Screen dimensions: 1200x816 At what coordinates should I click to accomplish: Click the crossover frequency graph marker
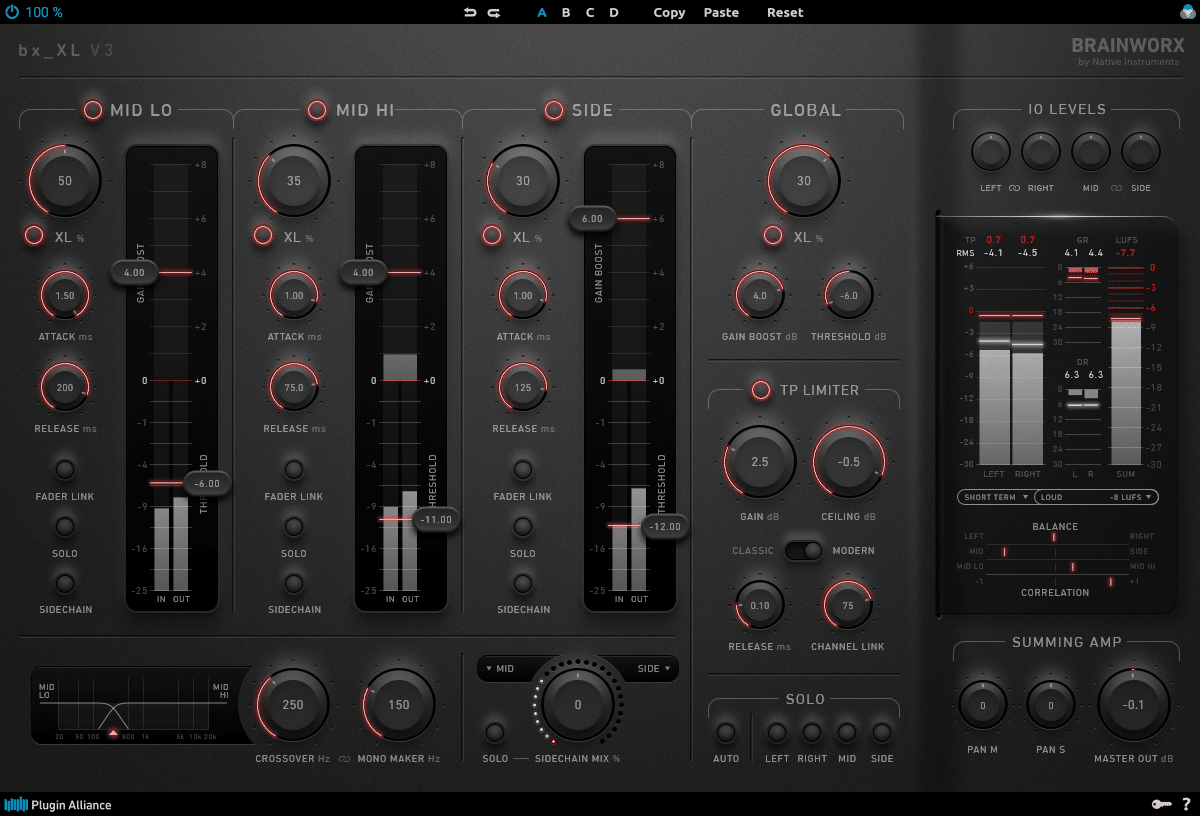coord(113,733)
